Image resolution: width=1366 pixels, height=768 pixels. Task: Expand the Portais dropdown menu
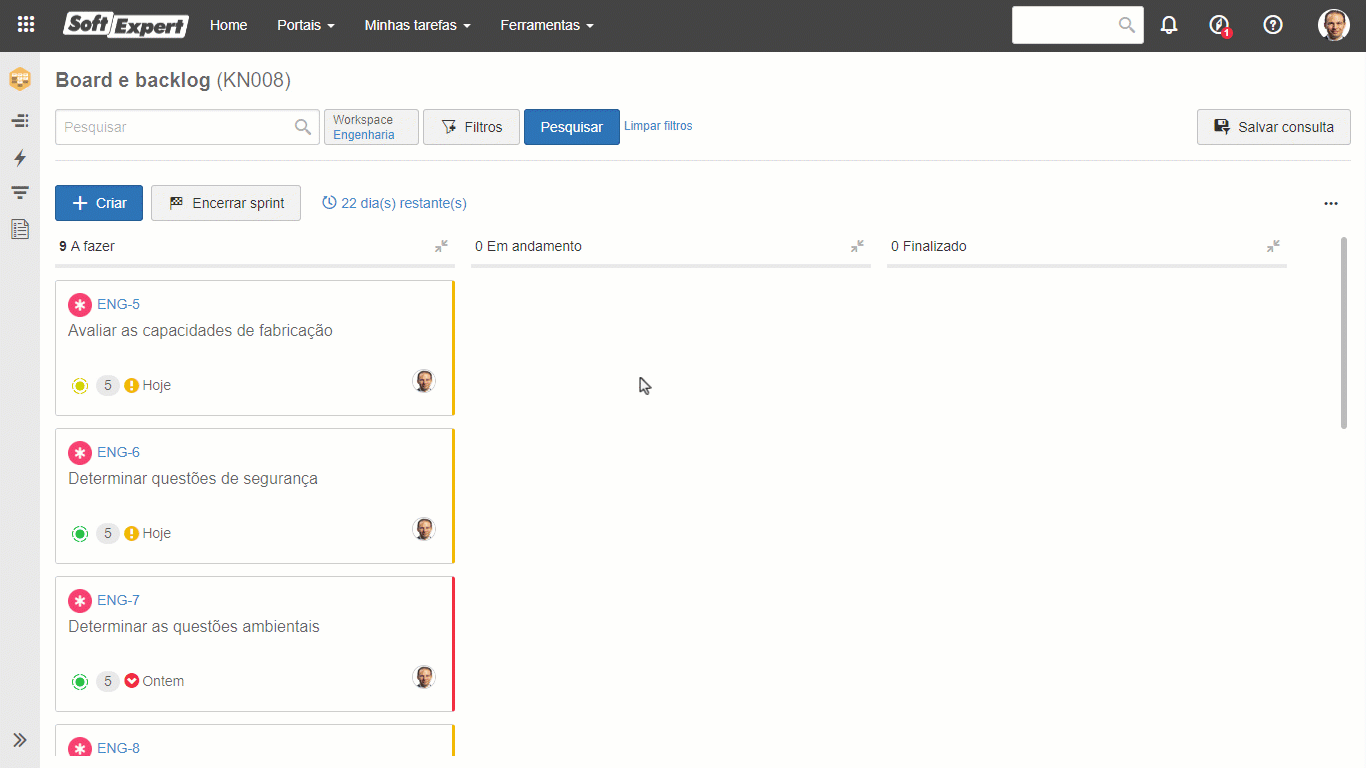coord(305,25)
